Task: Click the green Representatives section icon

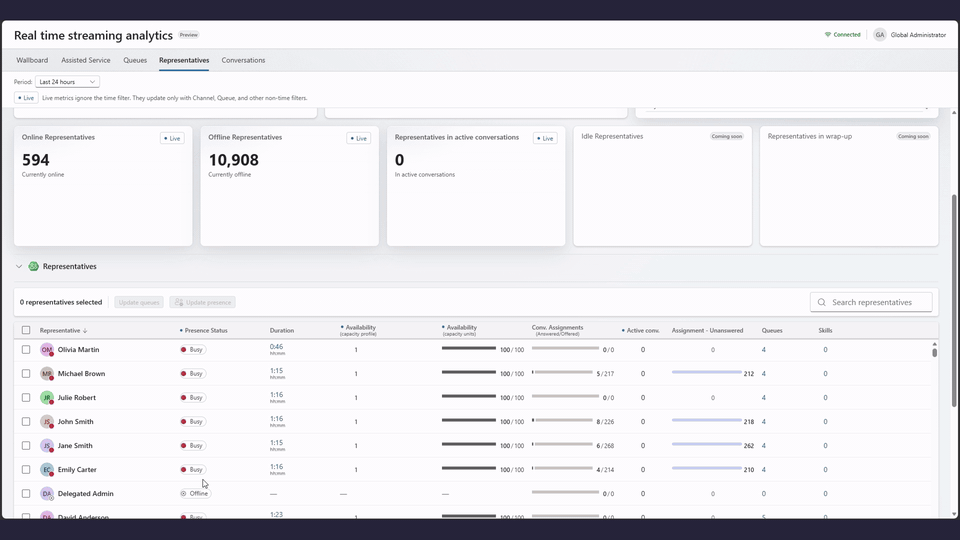Action: click(34, 266)
